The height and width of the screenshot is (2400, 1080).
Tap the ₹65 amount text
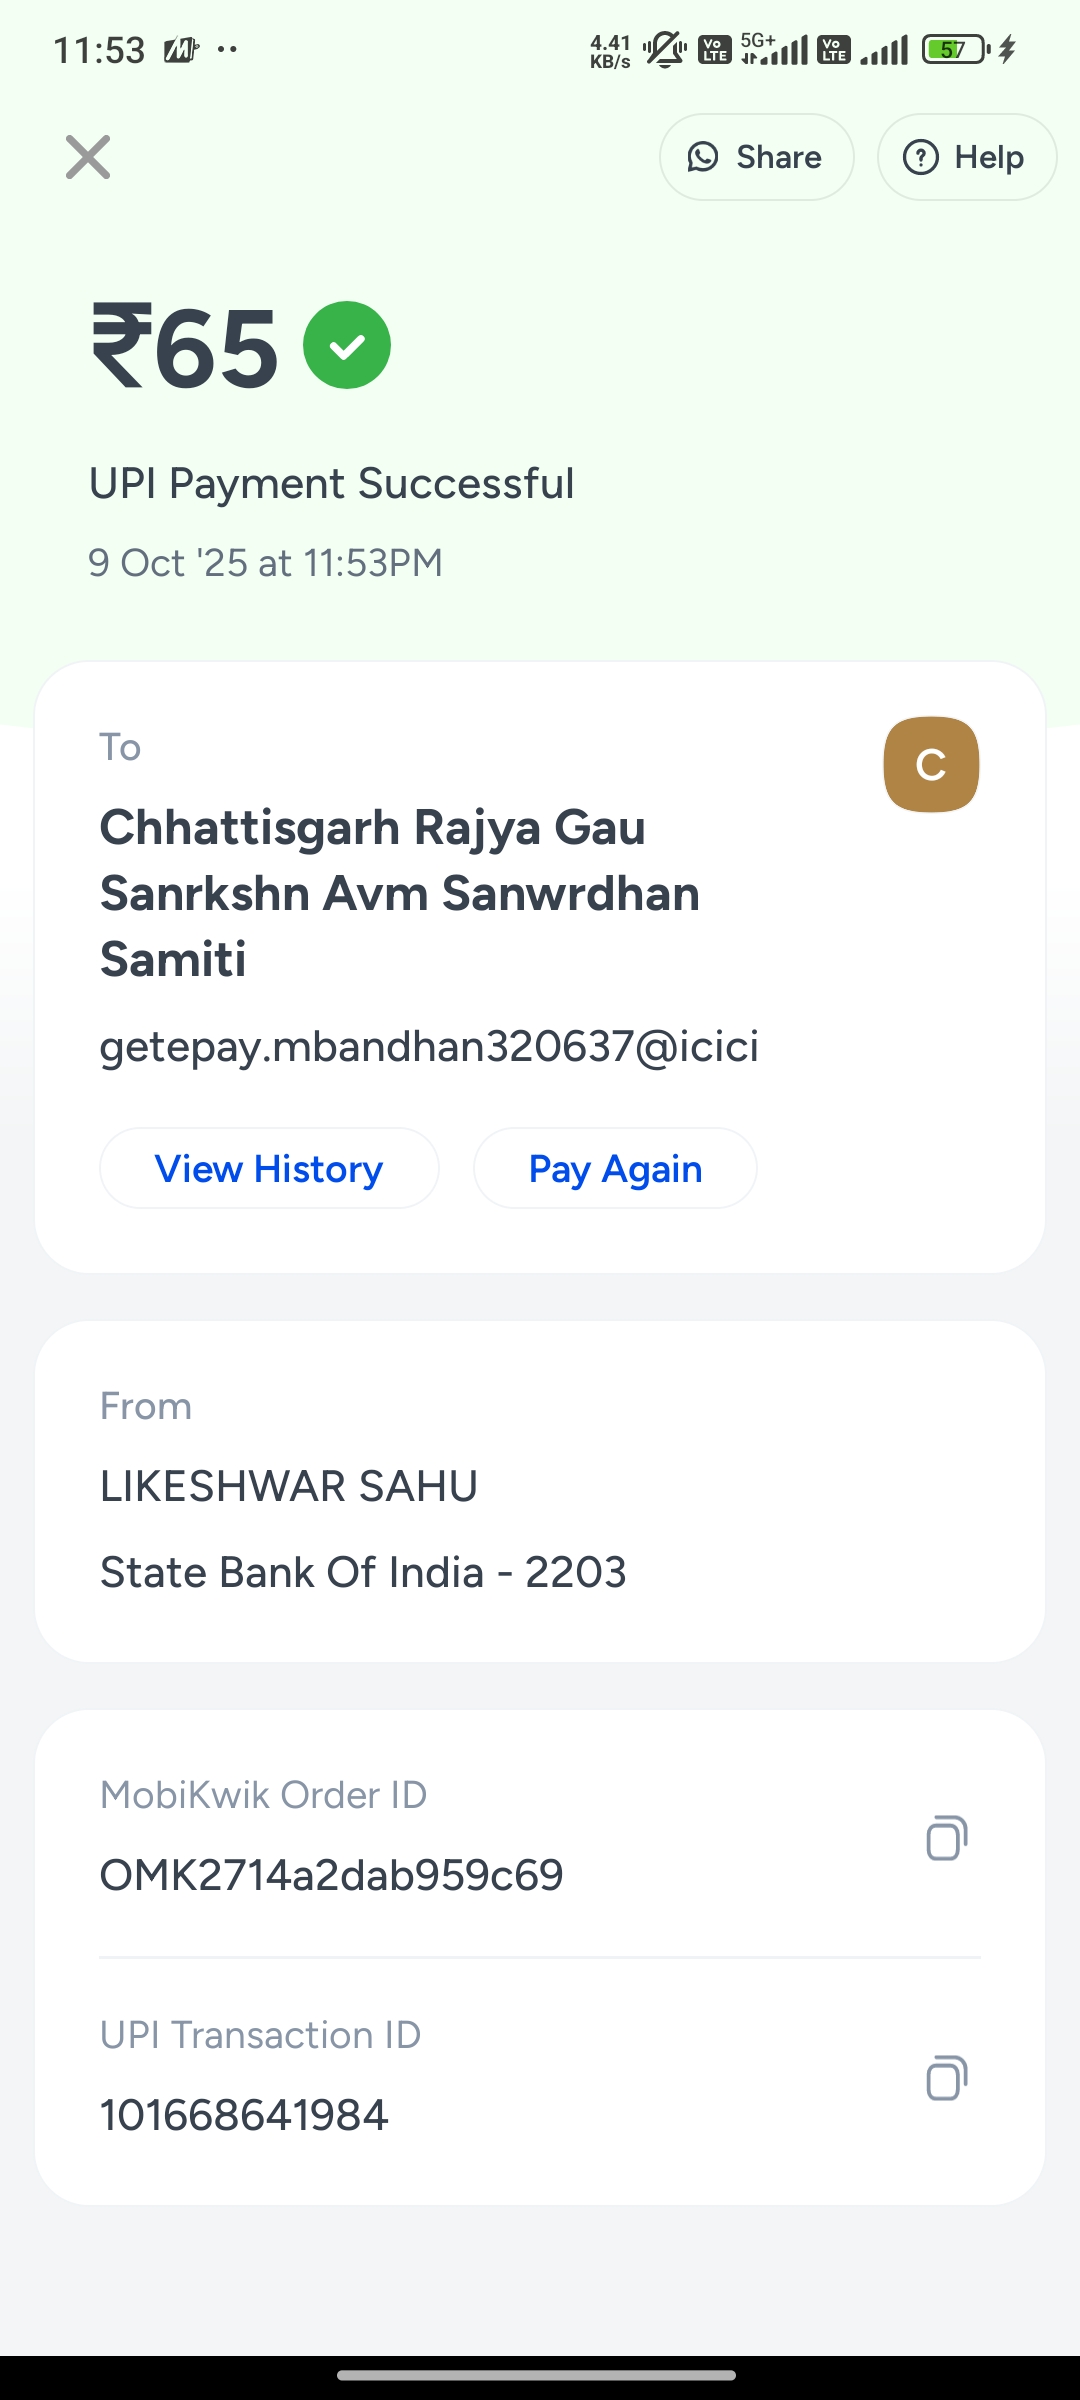pos(186,347)
